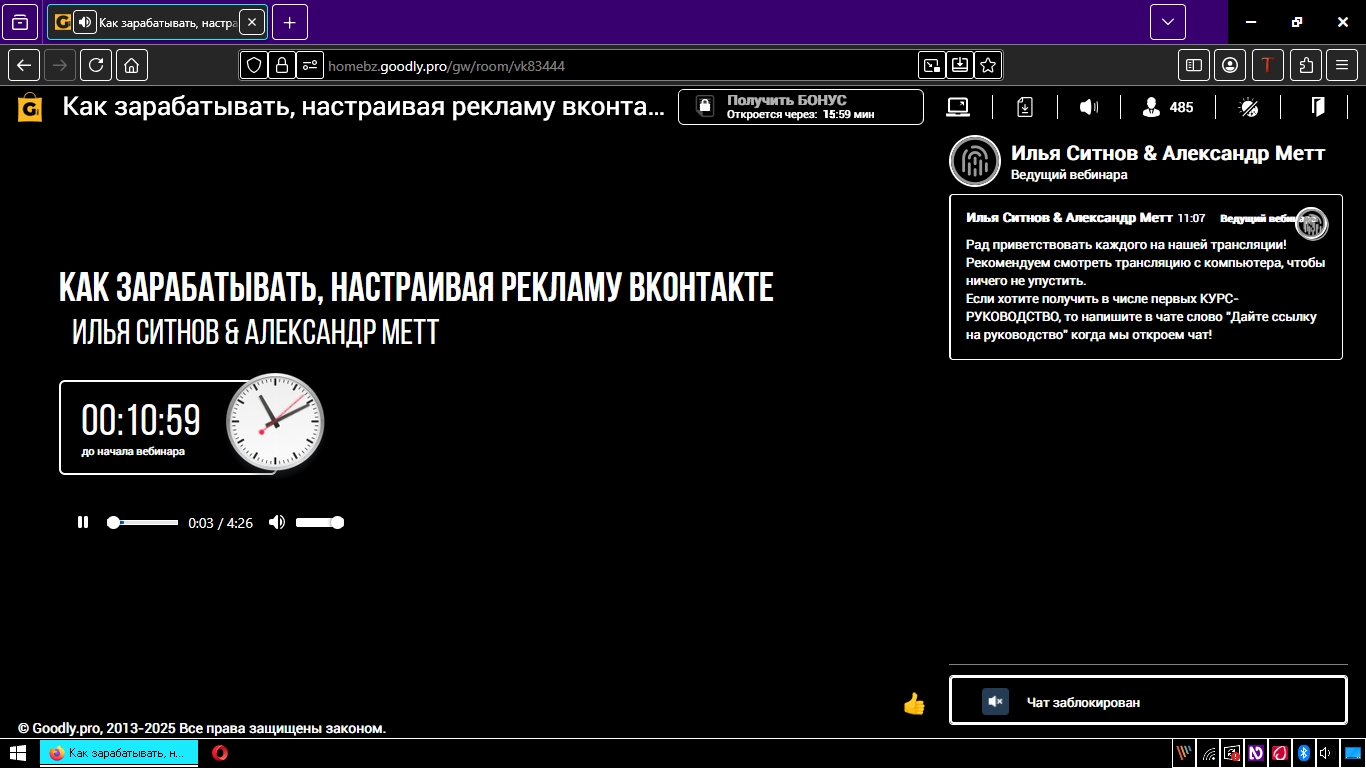Open the Firefox extensions puzzle icon
Viewport: 1366px width, 768px height.
tap(1306, 65)
